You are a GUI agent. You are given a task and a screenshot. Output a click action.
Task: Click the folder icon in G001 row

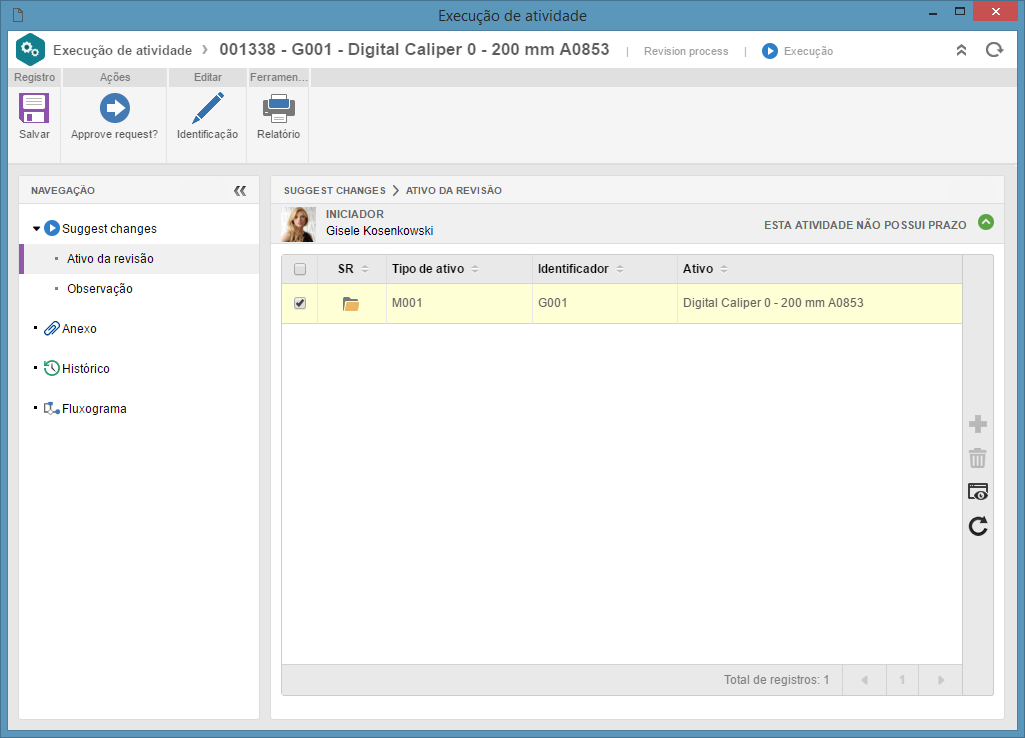tap(351, 304)
